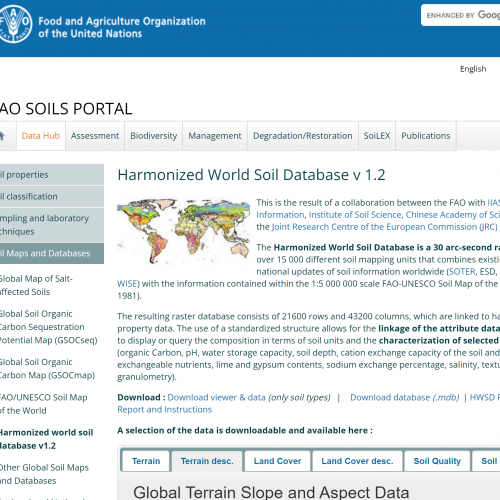This screenshot has width=500, height=500.
Task: Click the FAO SOILS PORTAL heading
Action: pos(66,109)
